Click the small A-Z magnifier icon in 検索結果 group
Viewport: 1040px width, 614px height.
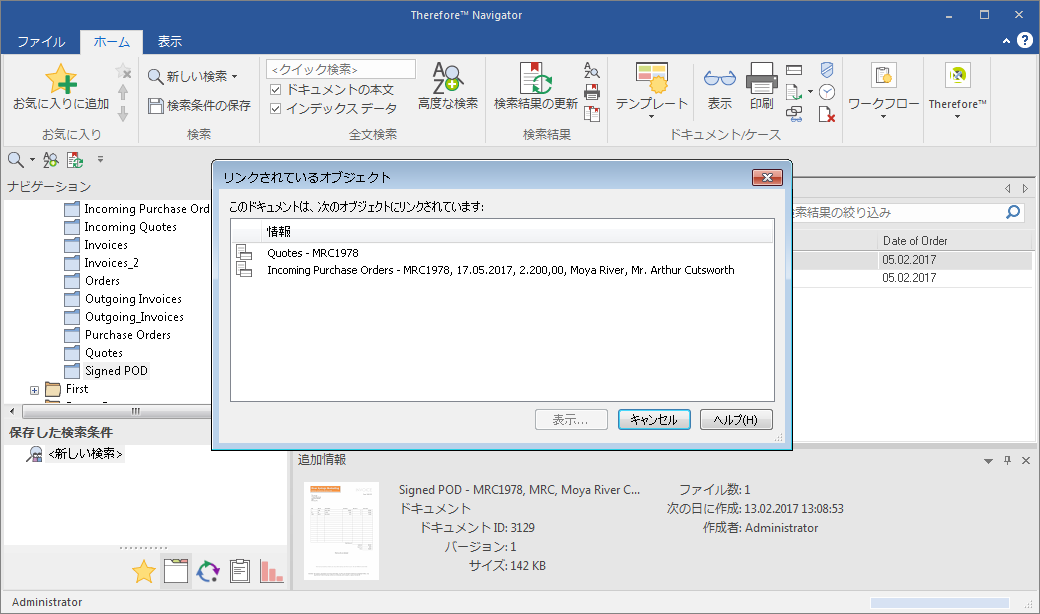click(x=592, y=70)
